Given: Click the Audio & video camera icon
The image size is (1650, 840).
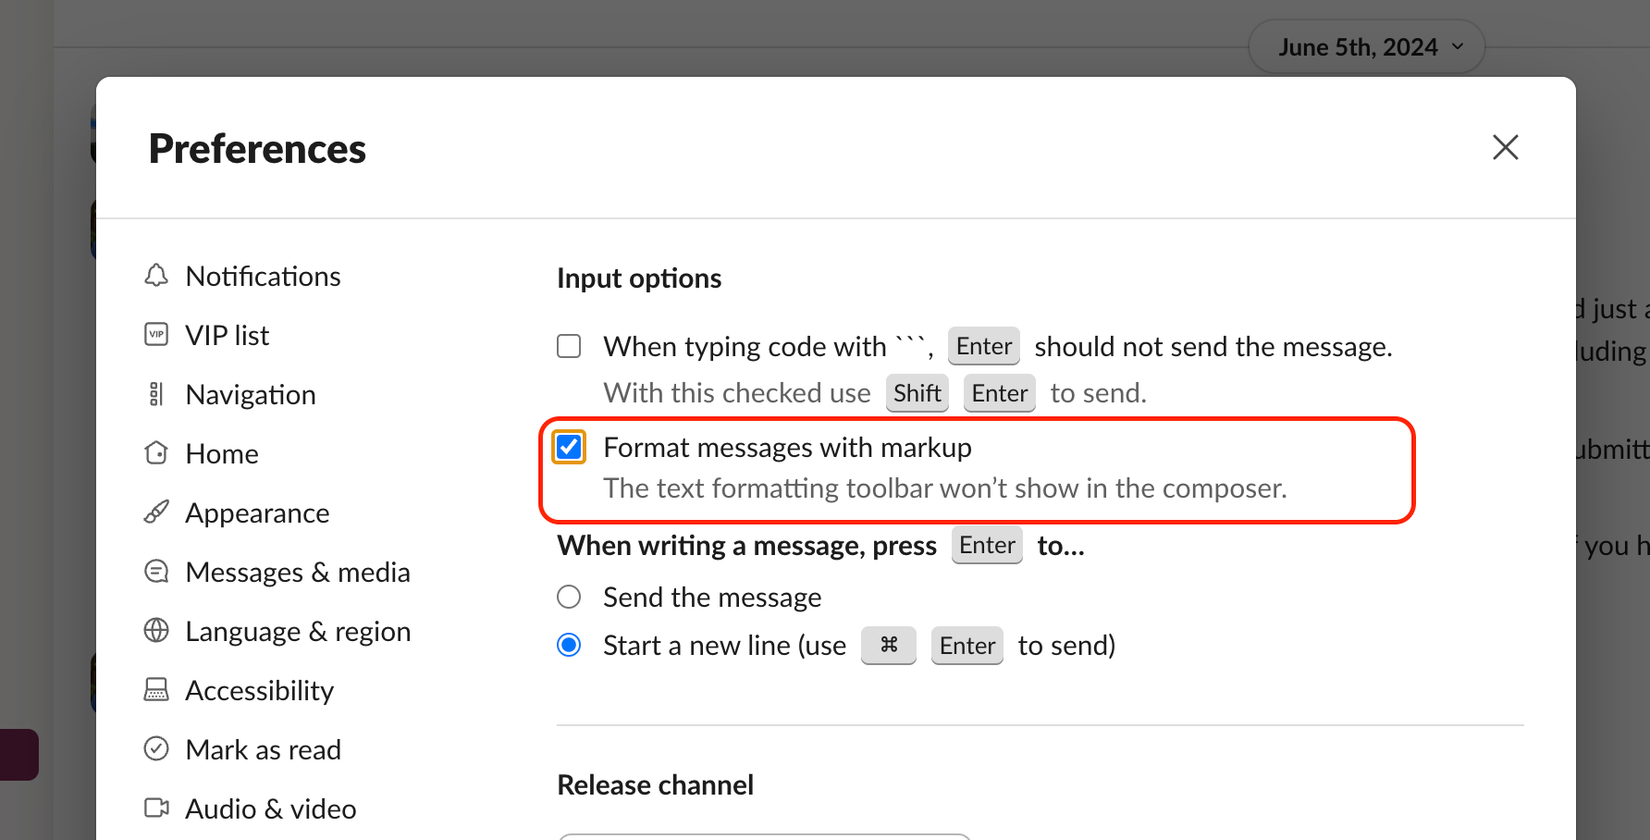Looking at the screenshot, I should (x=156, y=808).
